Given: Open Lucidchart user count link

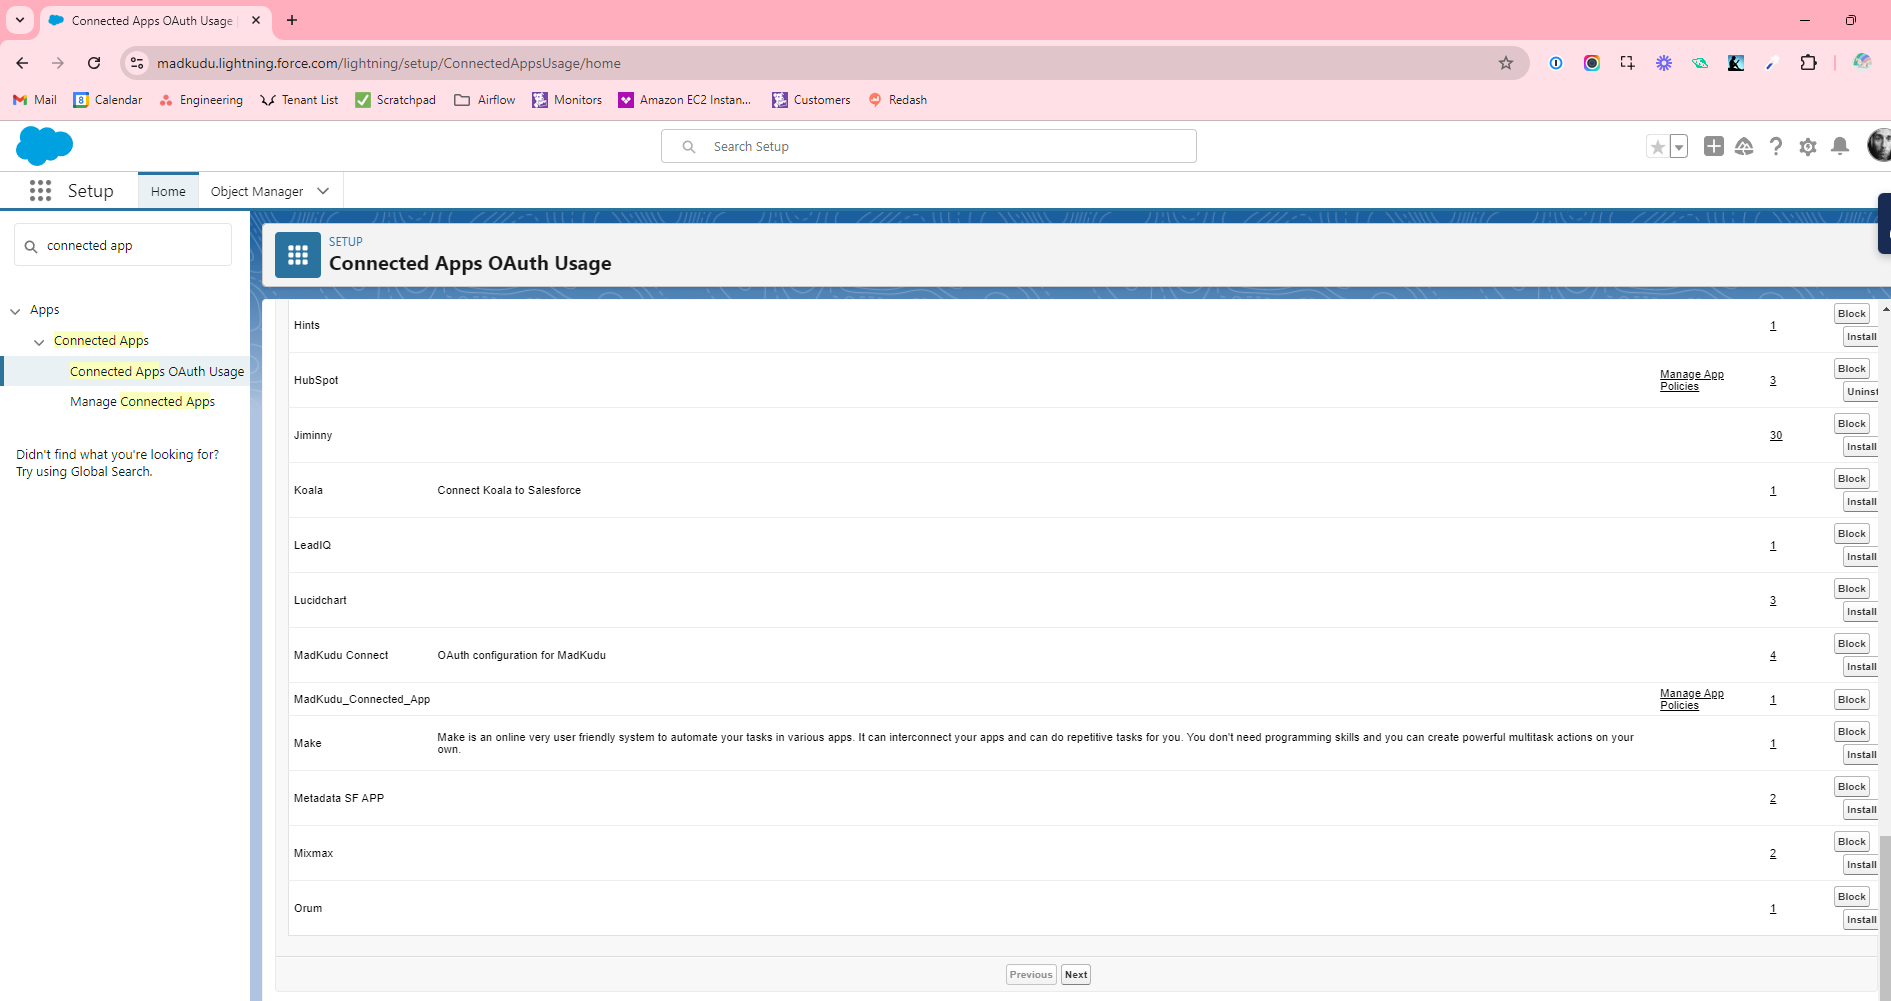Looking at the screenshot, I should (x=1773, y=600).
